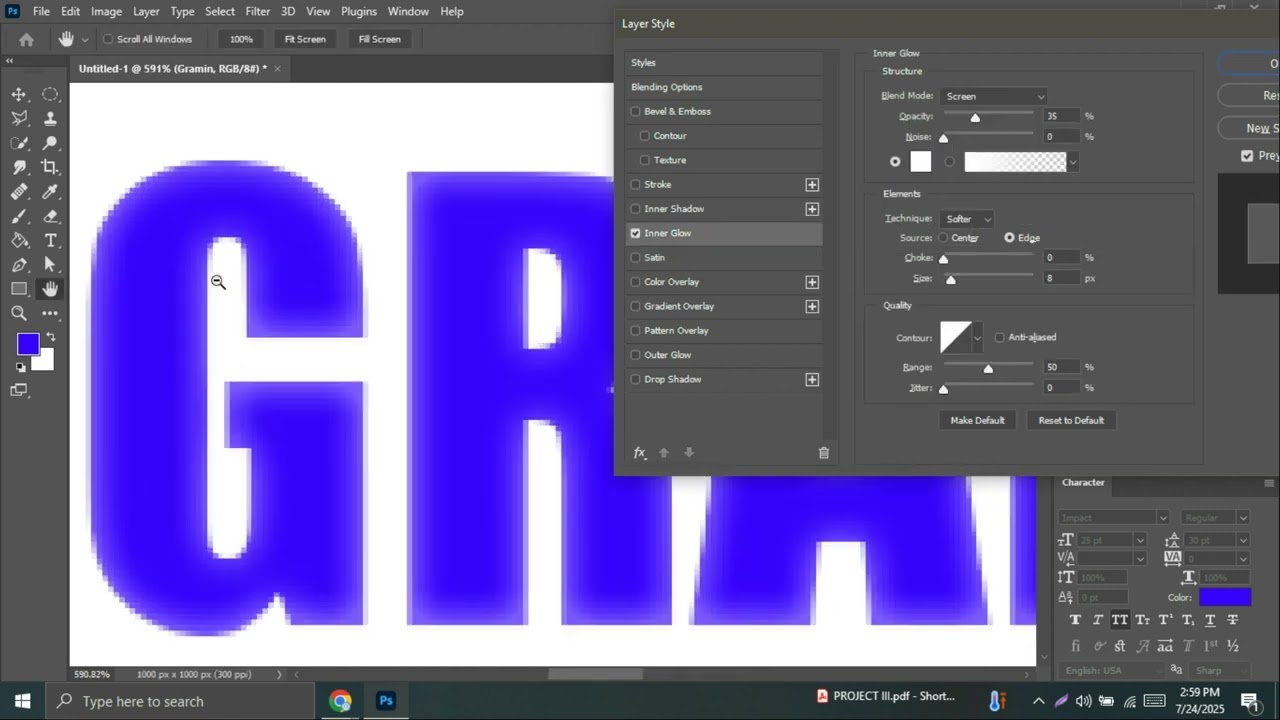The image size is (1280, 720).
Task: Open the Blend Mode Screen dropdown
Action: click(992, 96)
